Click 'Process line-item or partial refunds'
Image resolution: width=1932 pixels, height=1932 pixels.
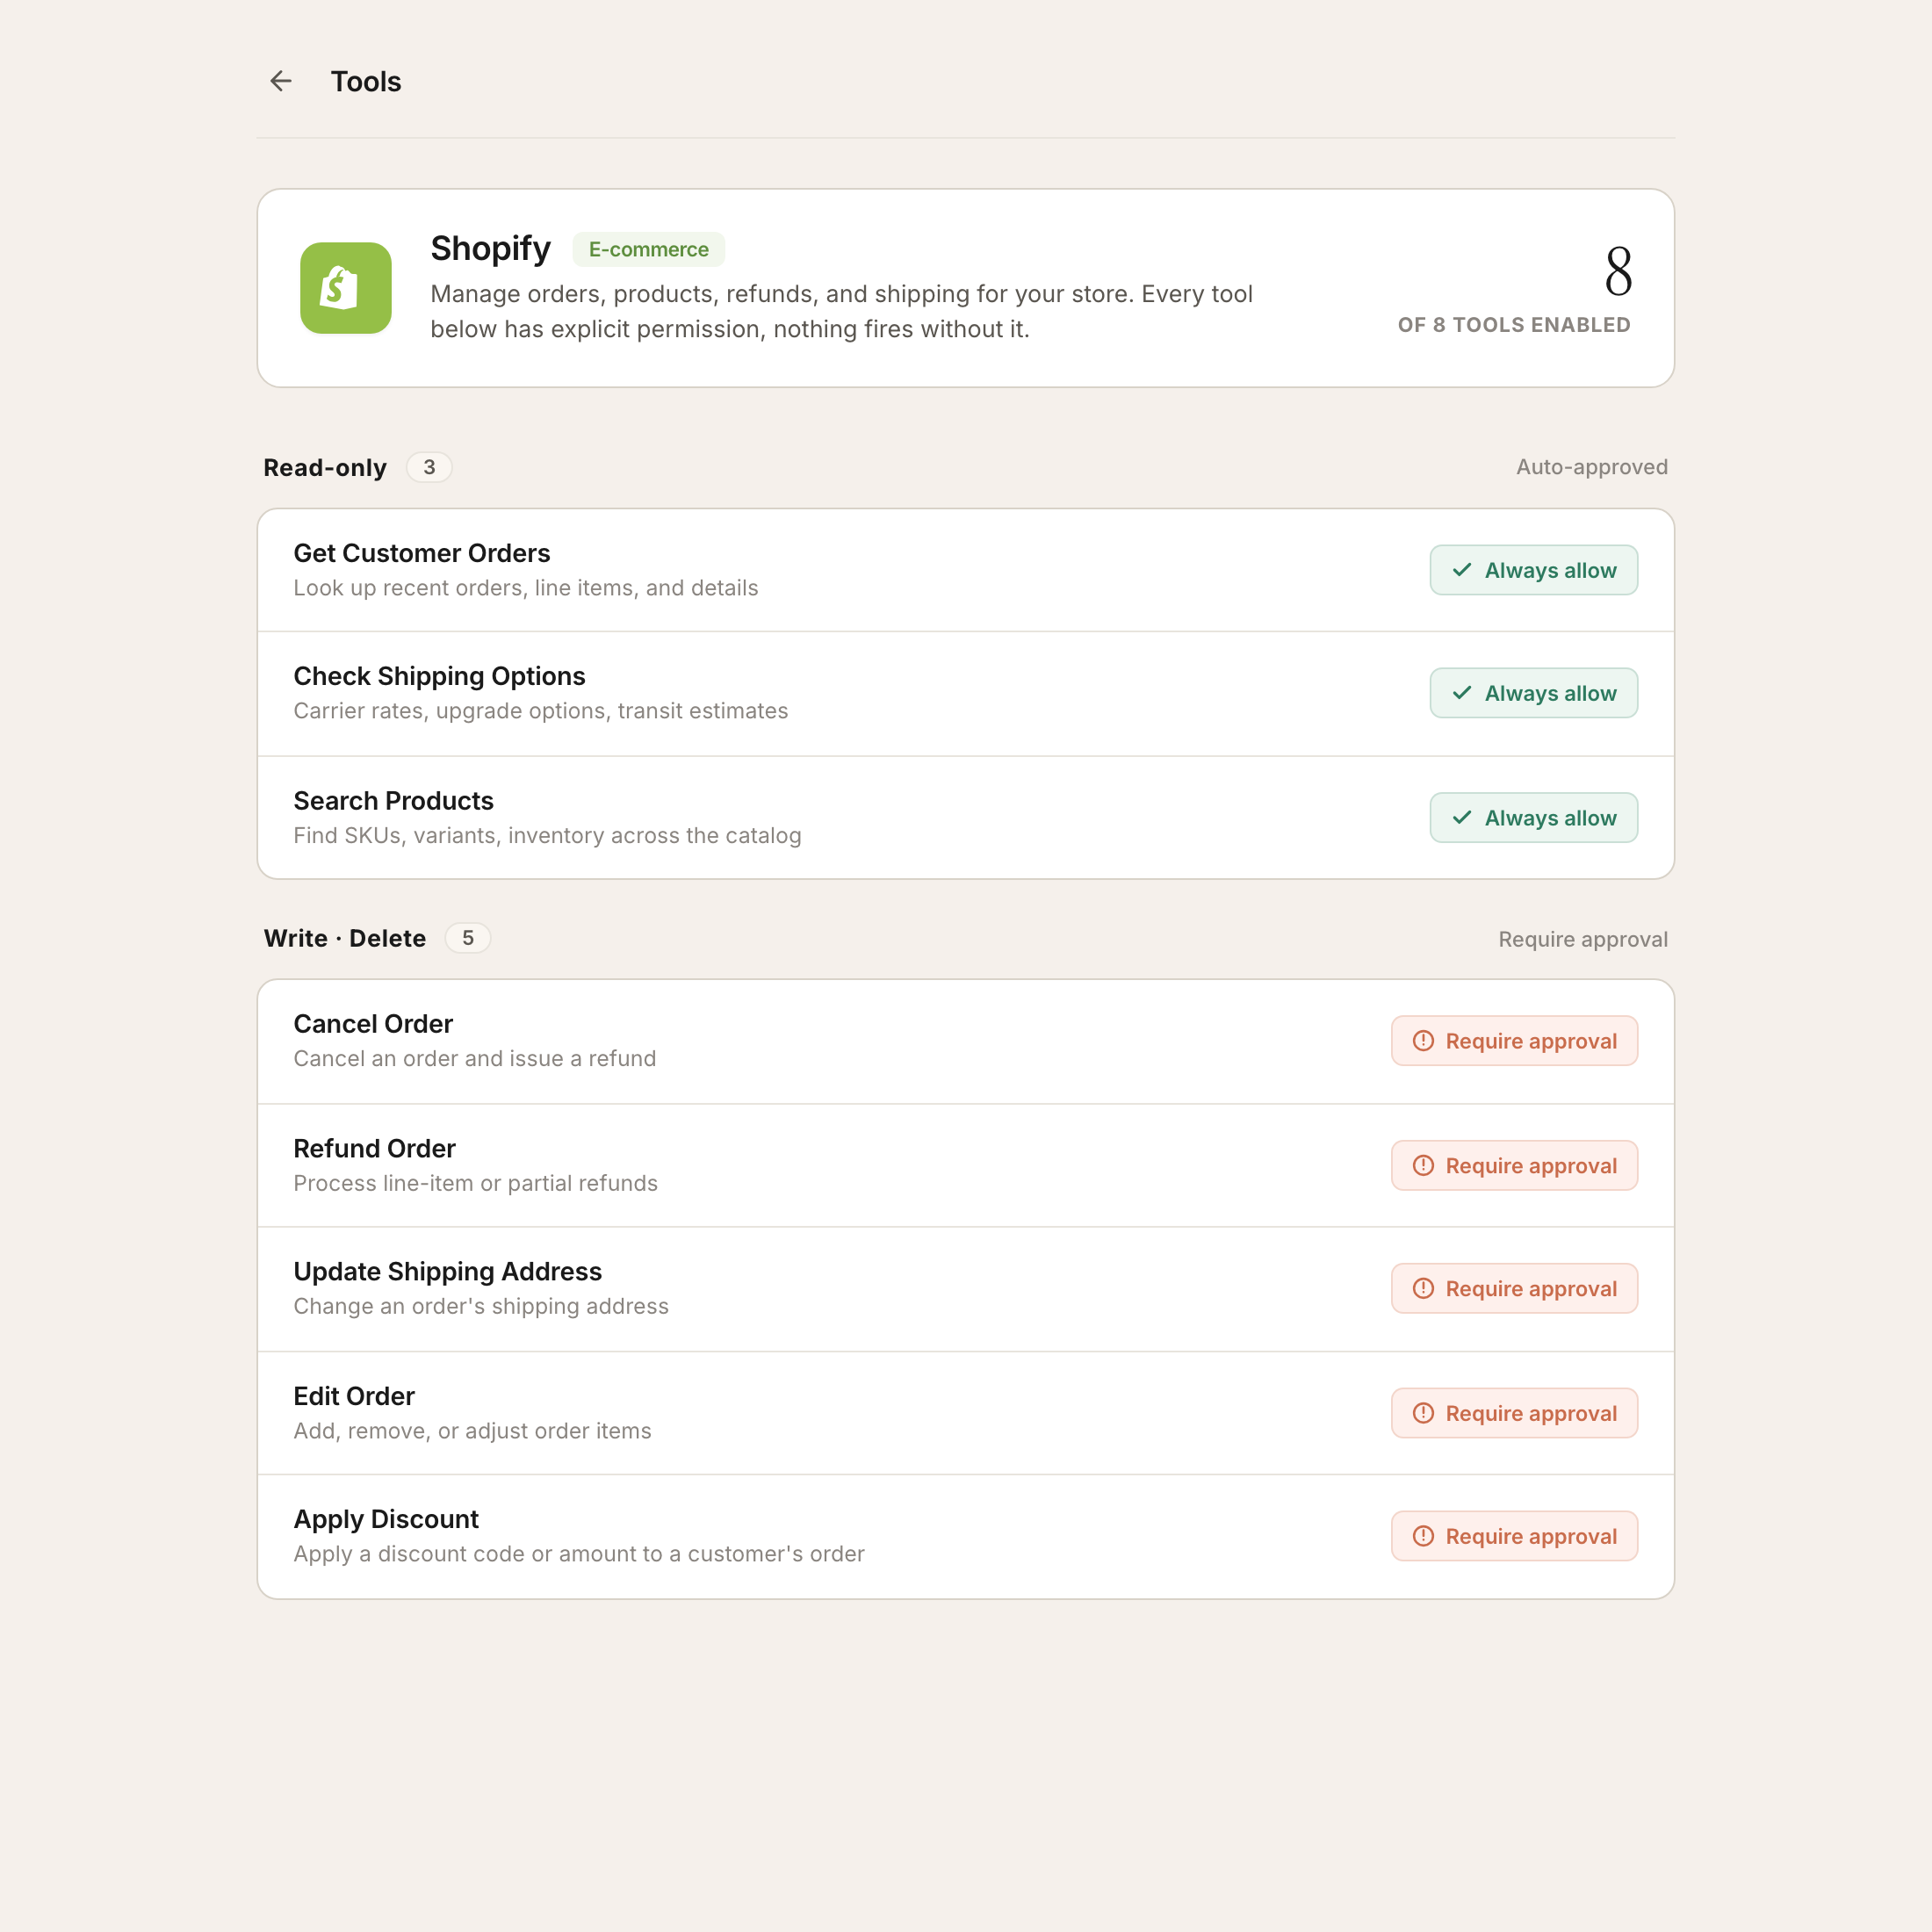click(x=476, y=1183)
